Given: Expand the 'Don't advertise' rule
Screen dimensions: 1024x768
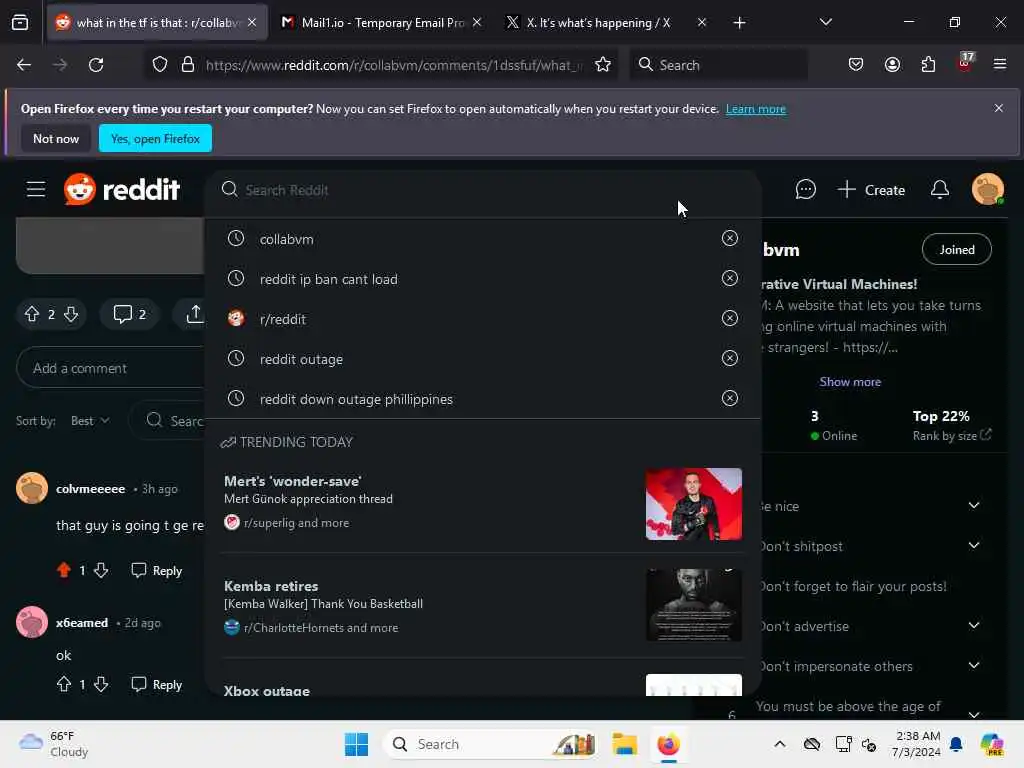Looking at the screenshot, I should pyautogui.click(x=973, y=626).
